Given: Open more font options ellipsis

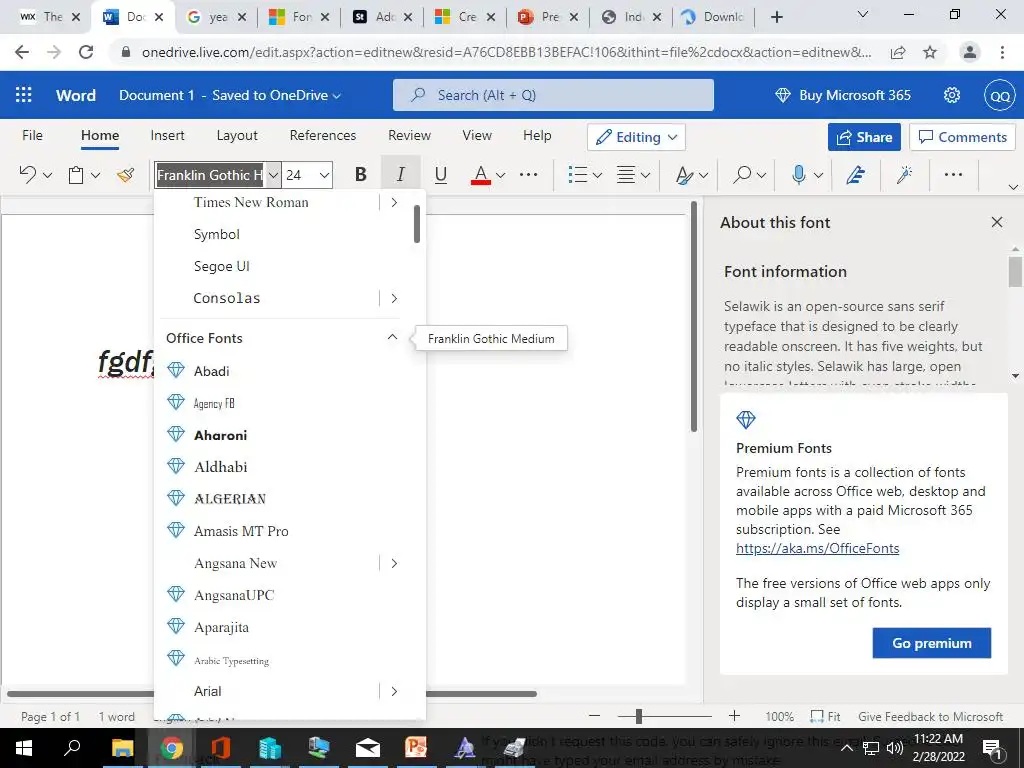Looking at the screenshot, I should point(528,174).
